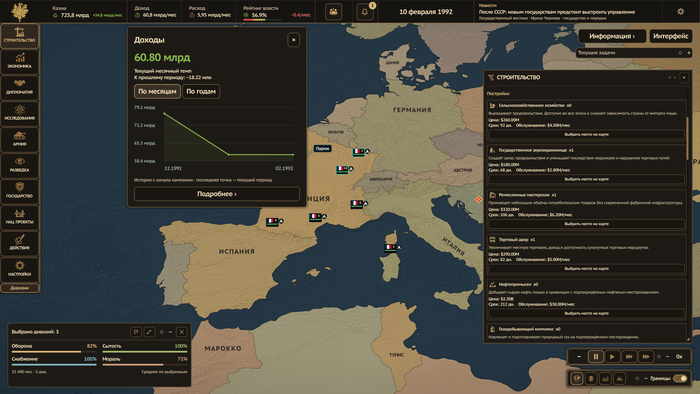Switch the income chart to По месяцам
The image size is (700, 394).
click(x=157, y=91)
